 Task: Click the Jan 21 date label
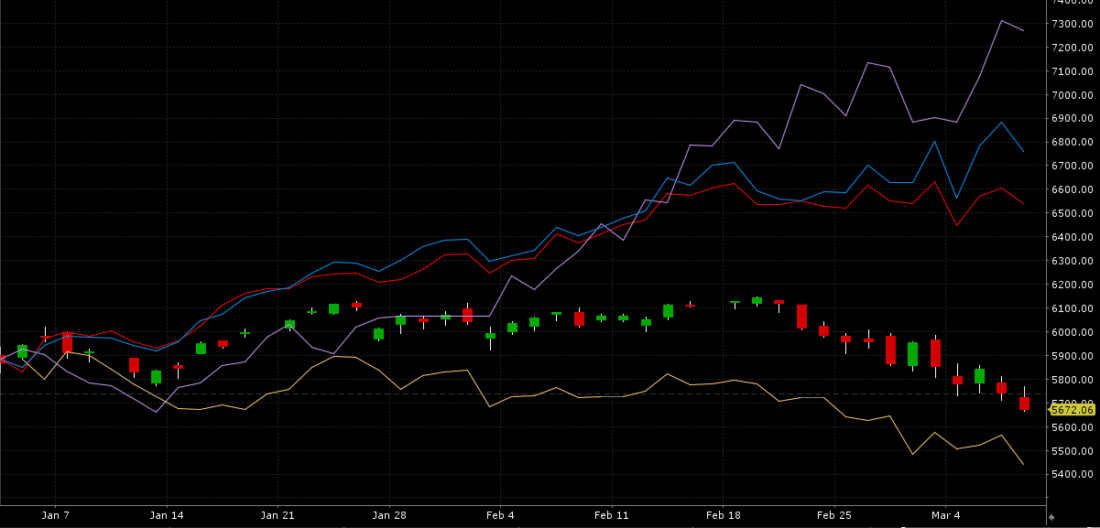[x=278, y=515]
